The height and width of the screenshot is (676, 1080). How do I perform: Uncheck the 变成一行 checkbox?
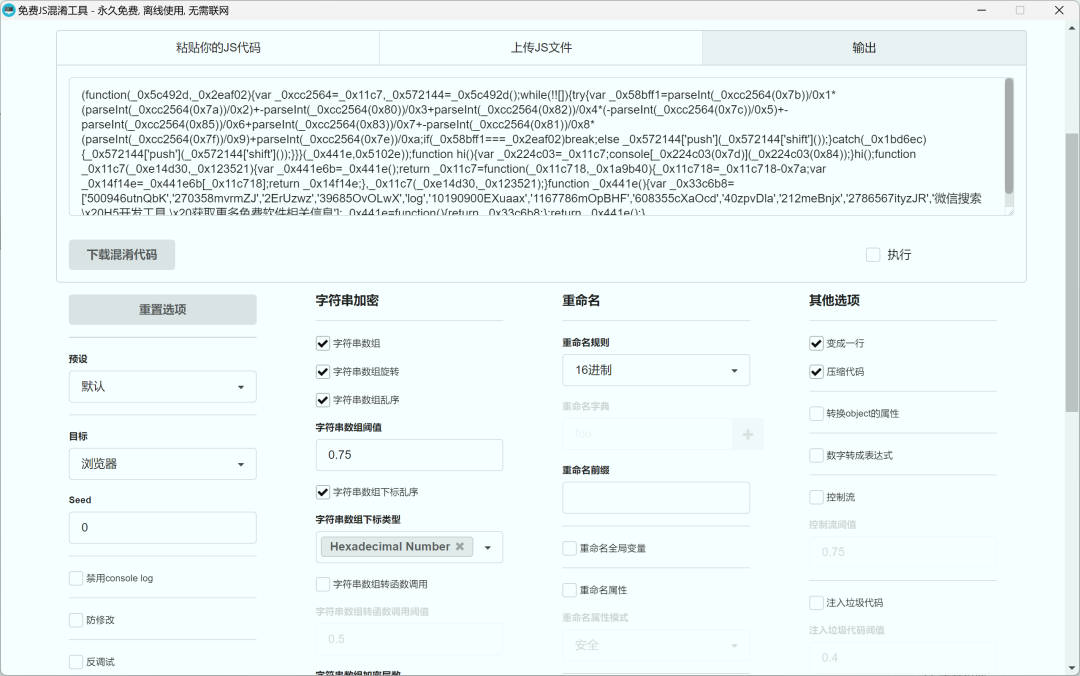coord(816,343)
